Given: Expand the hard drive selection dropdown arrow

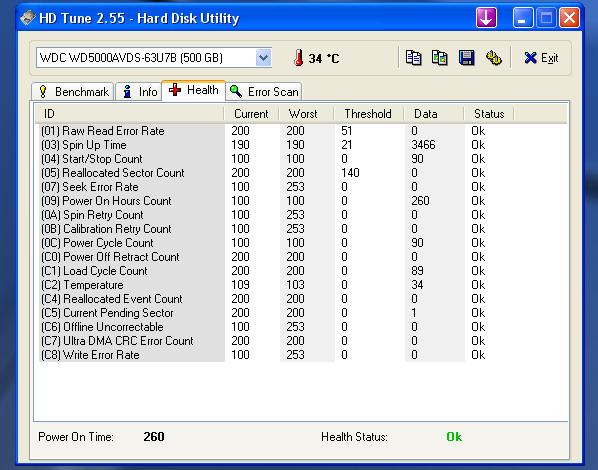Looking at the screenshot, I should coord(263,58).
